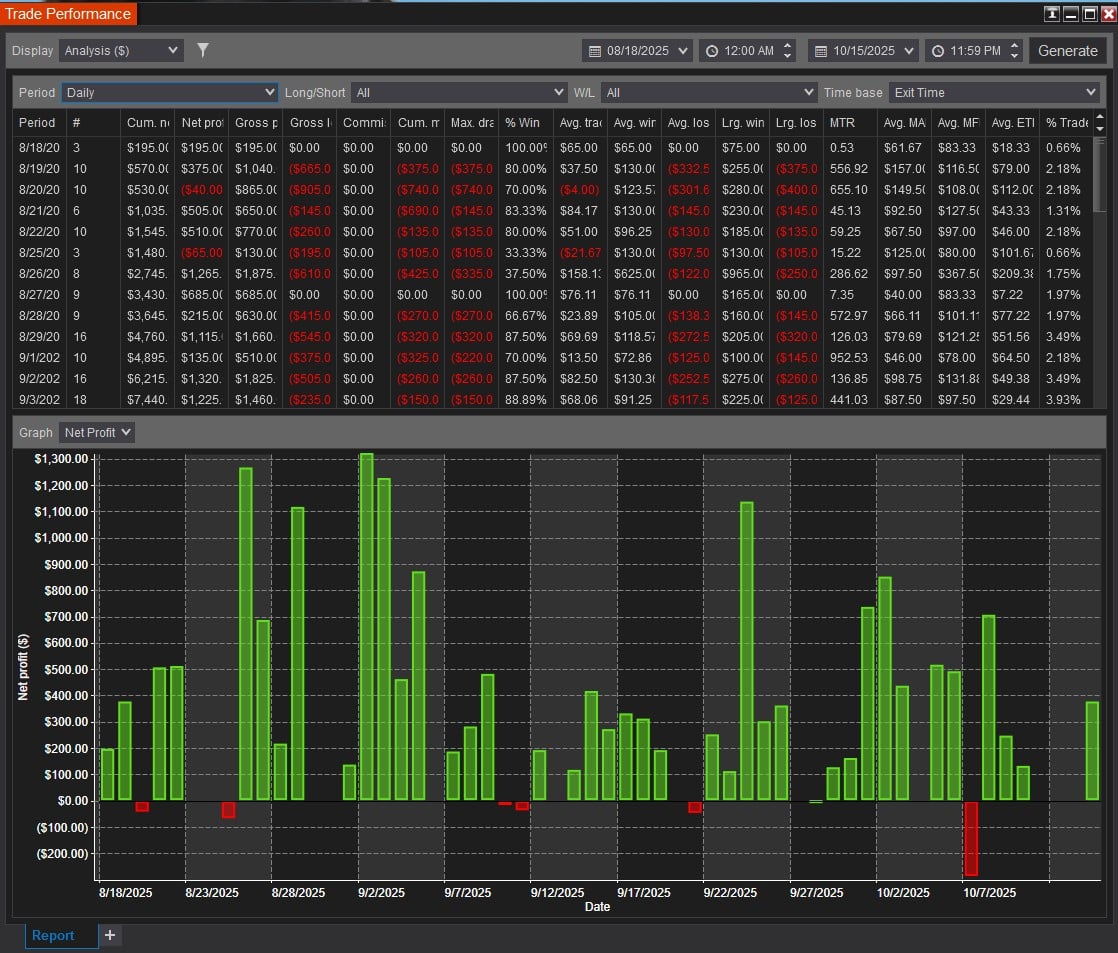Open the Time base Exit Time dropdown
Viewport: 1118px width, 953px height.
[x=993, y=92]
